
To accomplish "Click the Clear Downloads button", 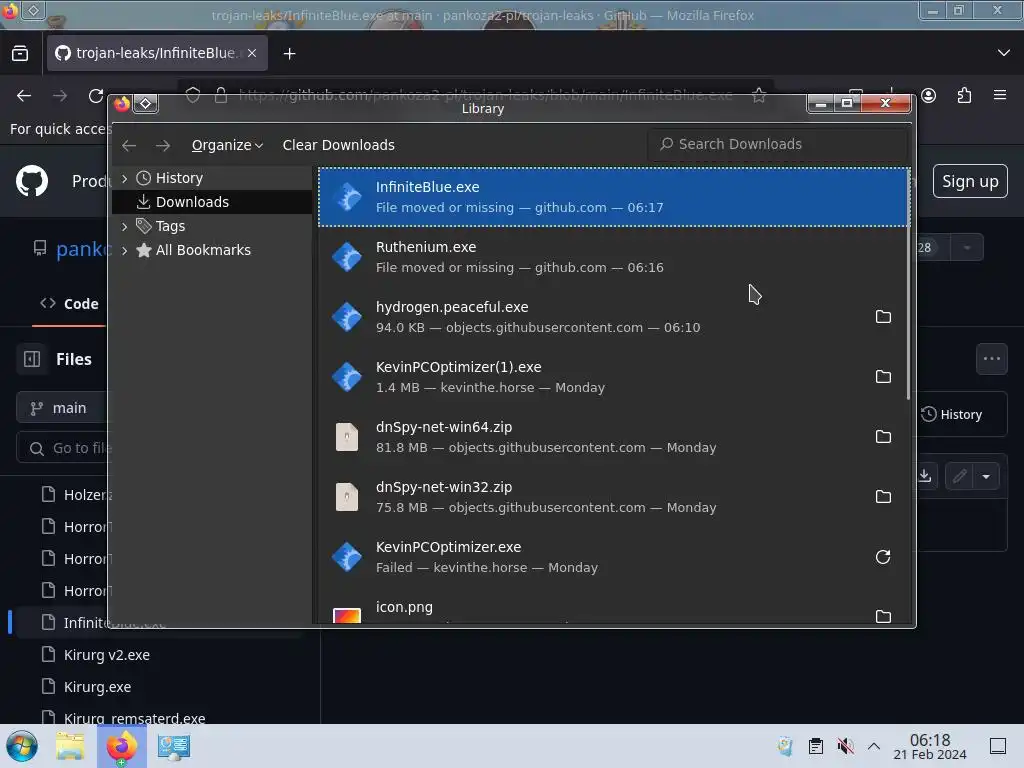I will 338,145.
